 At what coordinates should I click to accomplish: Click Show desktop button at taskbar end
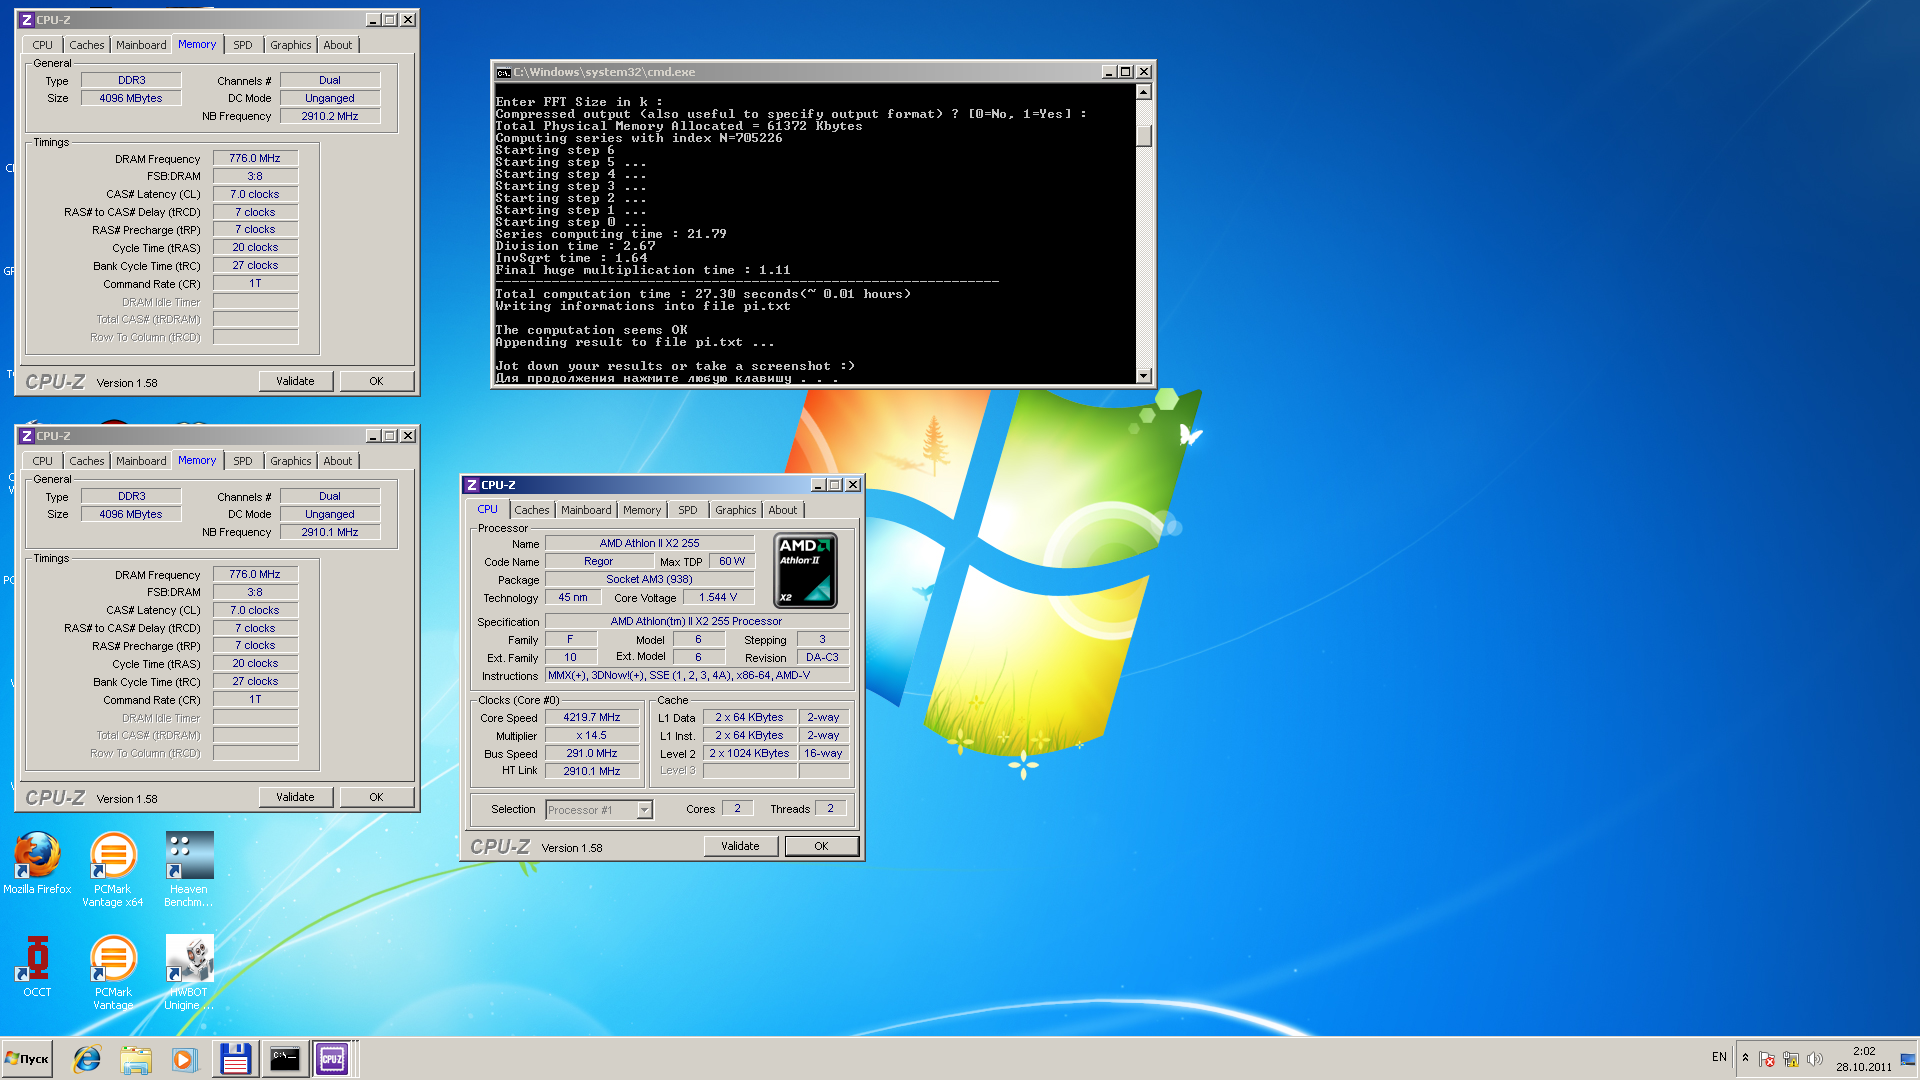pos(1909,1059)
